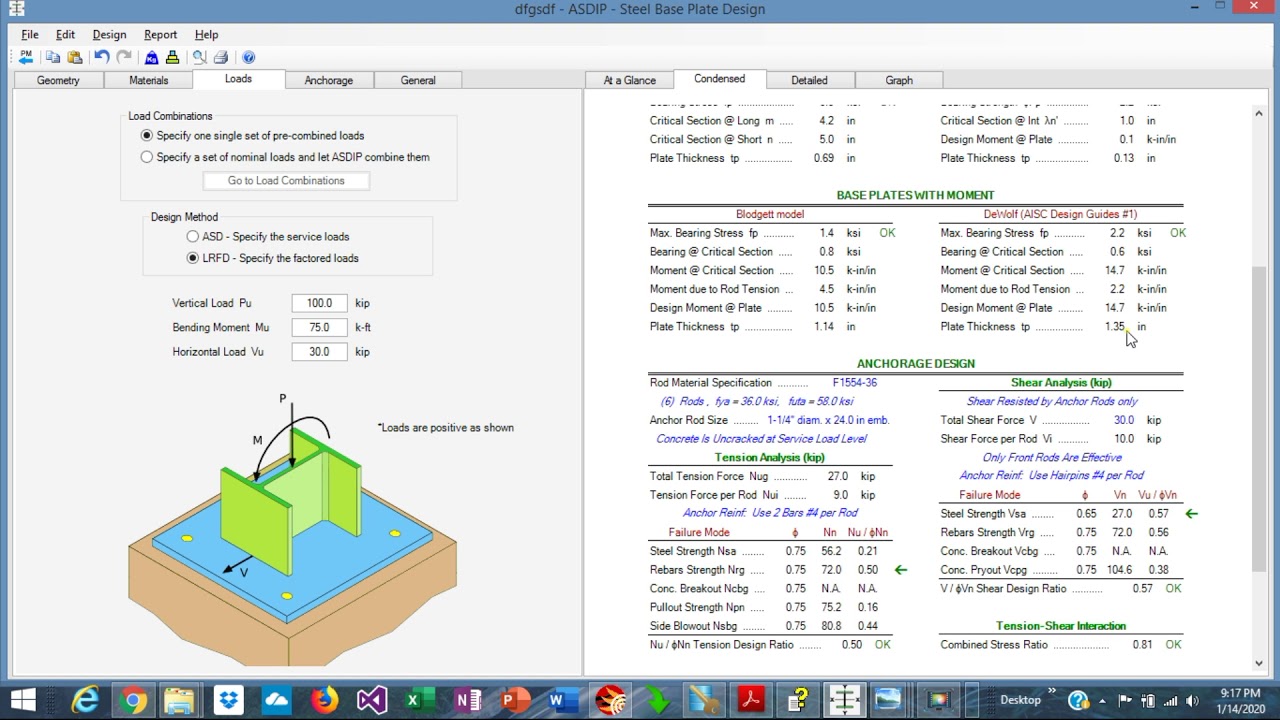1280x720 pixels.
Task: Click Go to Load Combinations button
Action: [x=286, y=181]
